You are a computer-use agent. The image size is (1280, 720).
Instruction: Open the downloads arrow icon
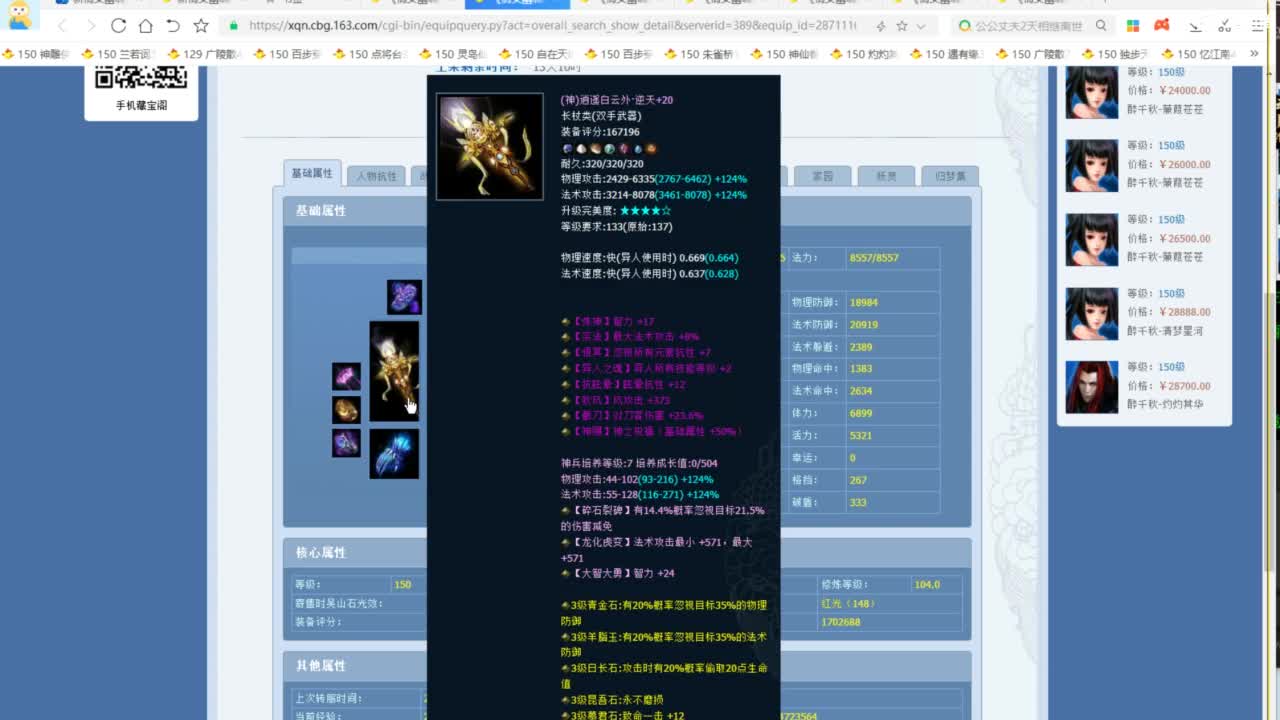pos(1194,26)
